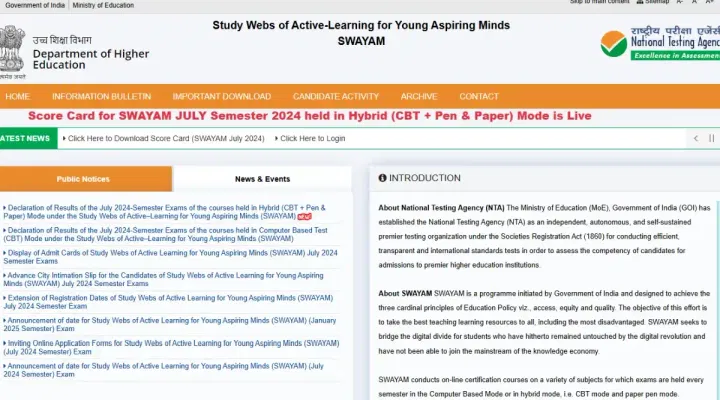Click the Government of India emblem logo
This screenshot has width=720, height=400.
(12, 51)
